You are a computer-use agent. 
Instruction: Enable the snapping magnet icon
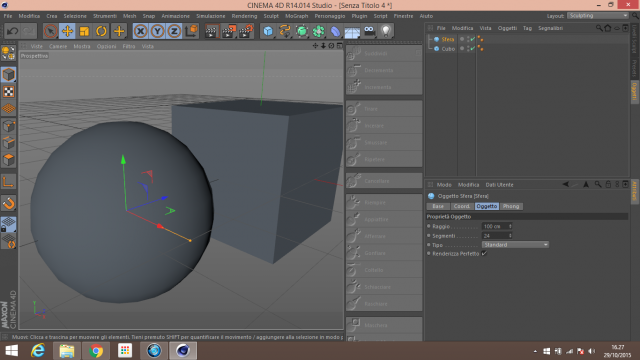point(9,203)
